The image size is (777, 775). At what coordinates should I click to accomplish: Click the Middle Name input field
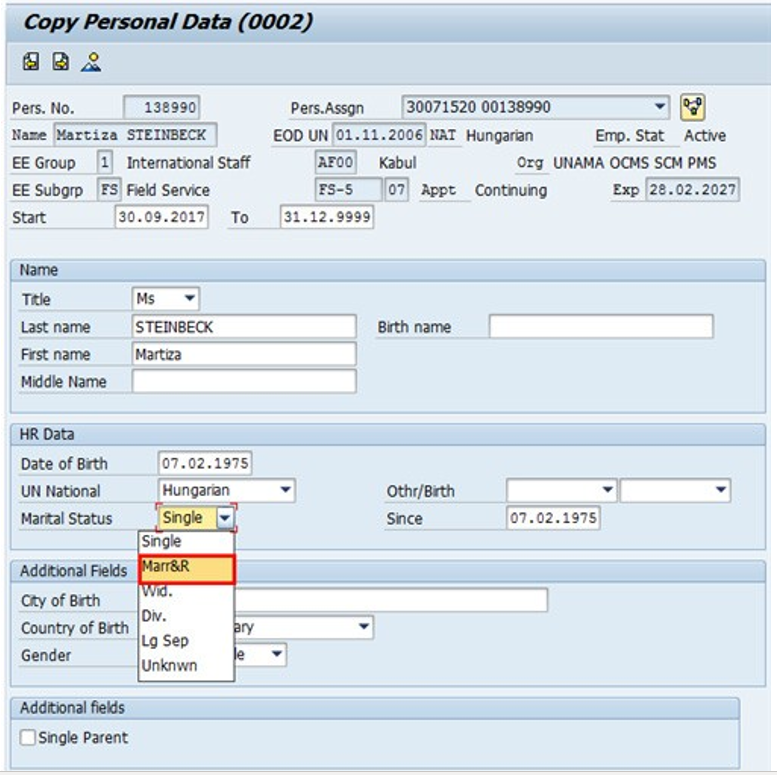(x=244, y=382)
